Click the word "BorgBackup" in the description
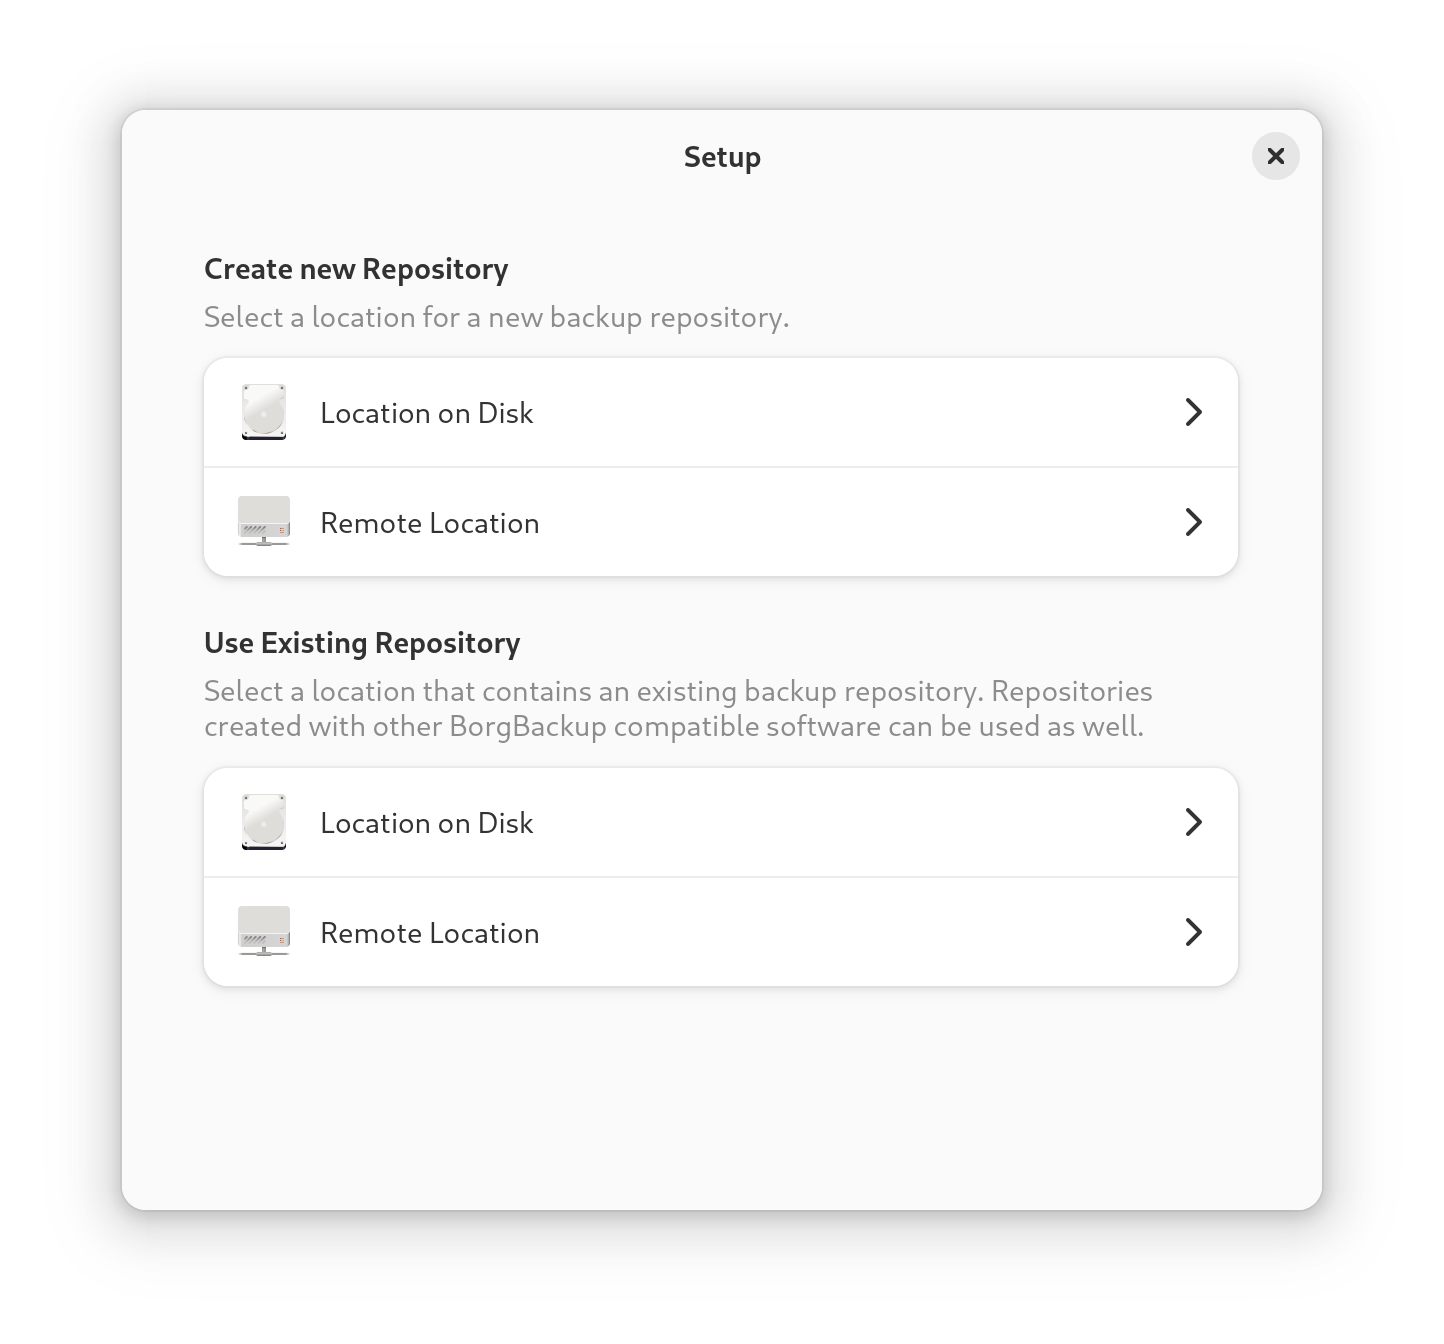Screen dimensions: 1444x1344 528,726
